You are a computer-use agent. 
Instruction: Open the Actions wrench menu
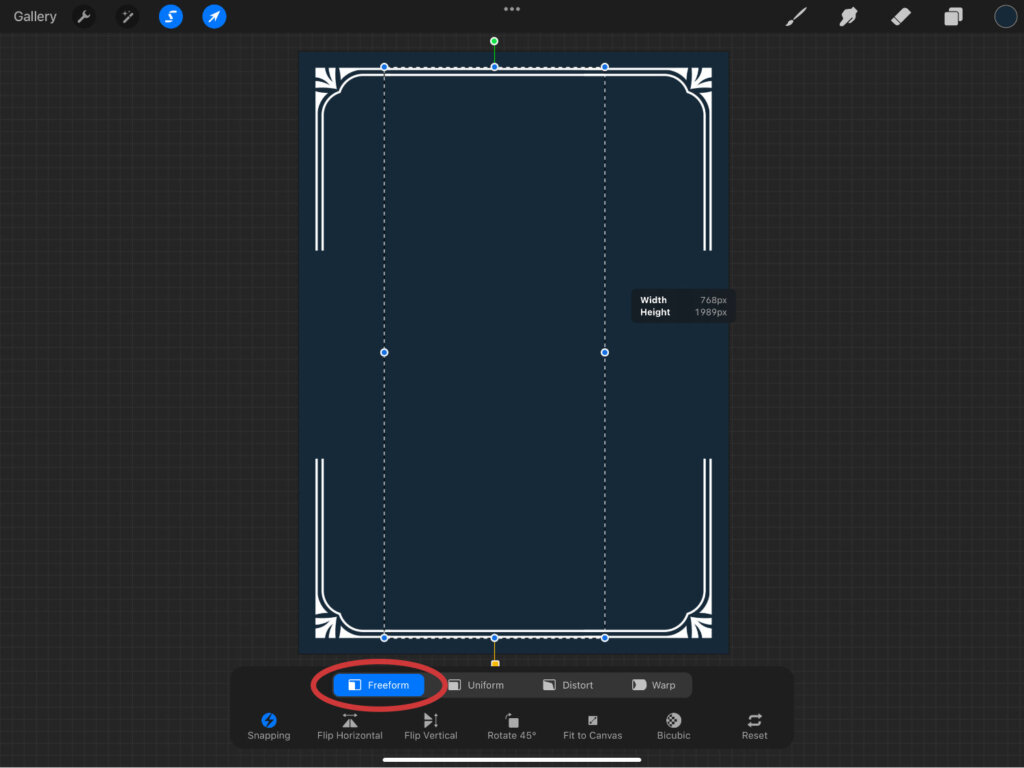tap(84, 17)
